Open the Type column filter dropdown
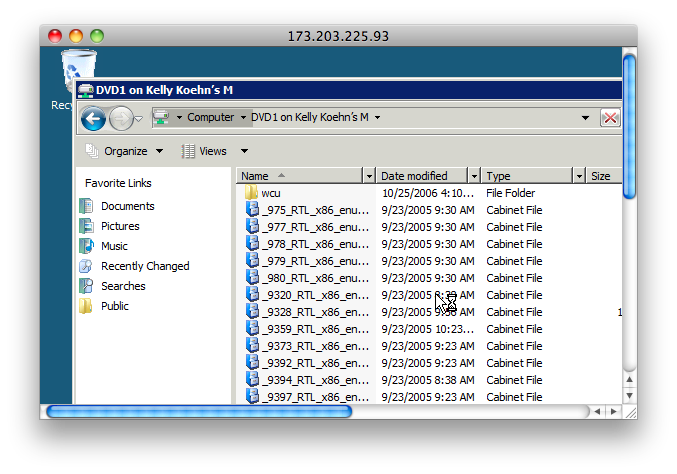The width and height of the screenshot is (677, 474). 579,176
